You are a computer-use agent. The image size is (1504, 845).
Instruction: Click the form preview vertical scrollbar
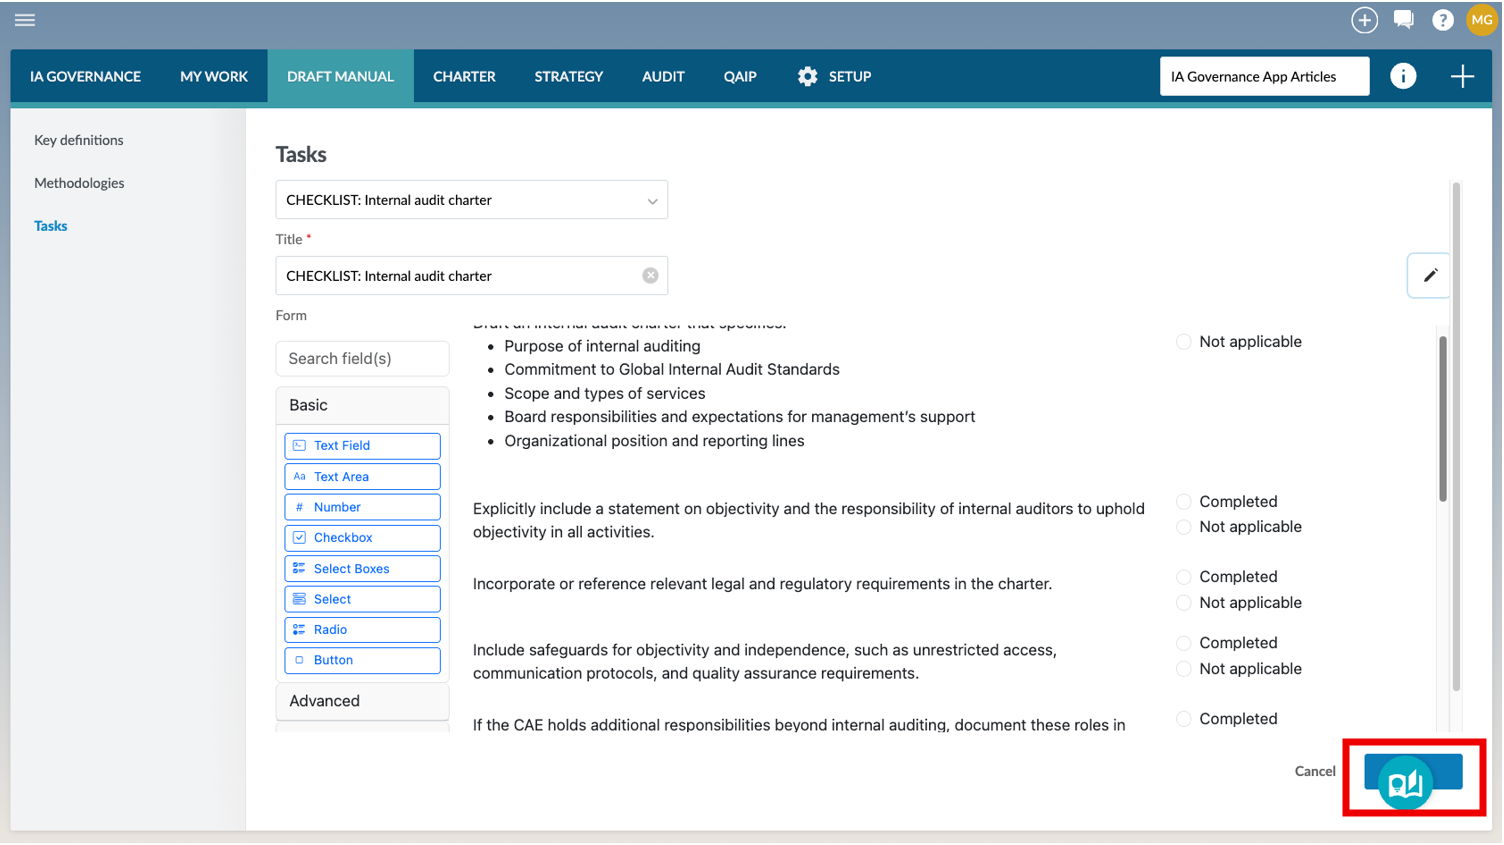click(1442, 419)
